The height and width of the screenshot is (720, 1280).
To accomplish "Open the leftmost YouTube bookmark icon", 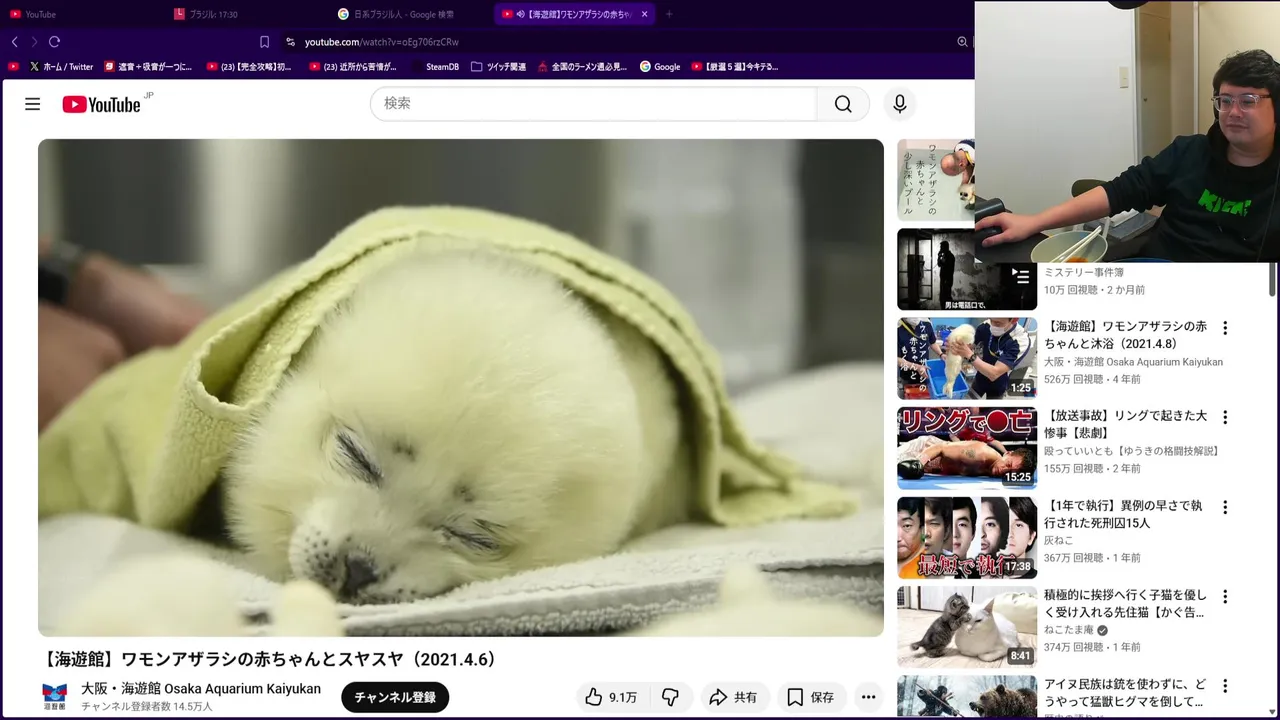I will coord(13,67).
